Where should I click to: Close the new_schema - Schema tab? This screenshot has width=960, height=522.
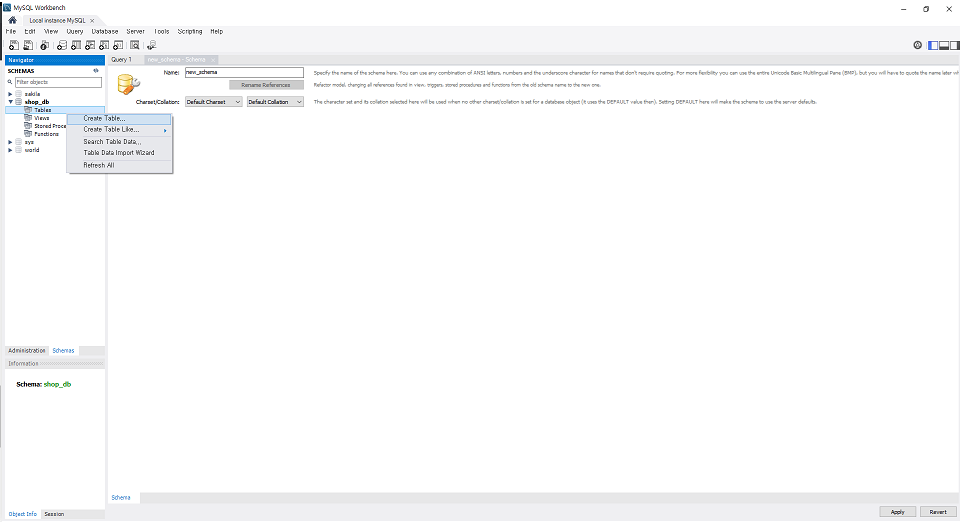[x=213, y=60]
